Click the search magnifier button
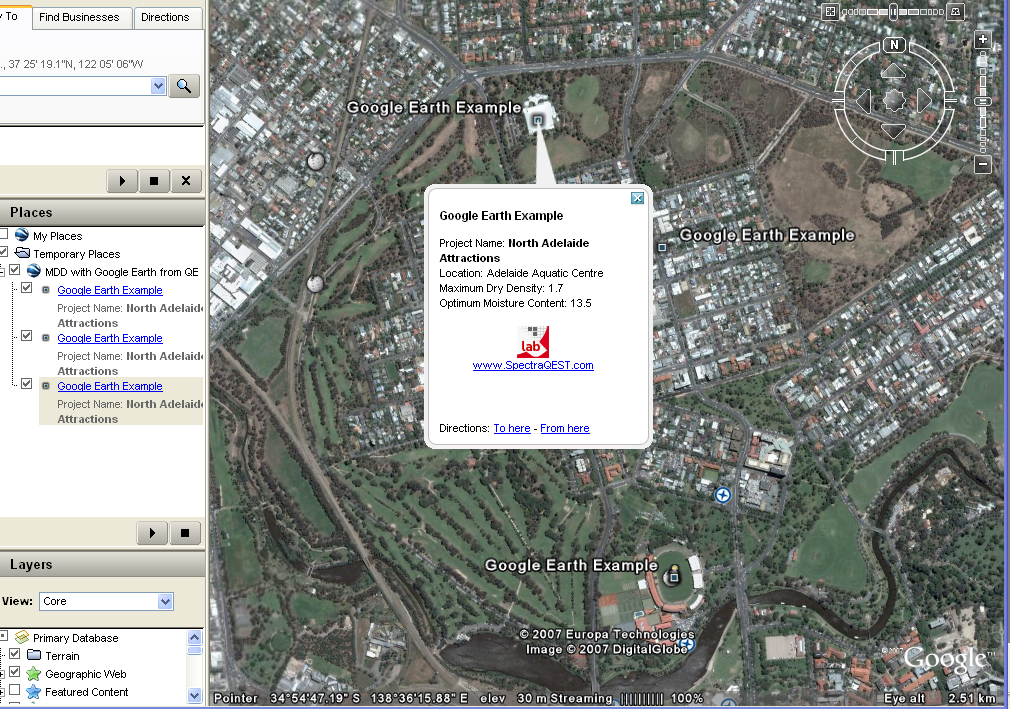This screenshot has width=1010, height=709. 183,86
